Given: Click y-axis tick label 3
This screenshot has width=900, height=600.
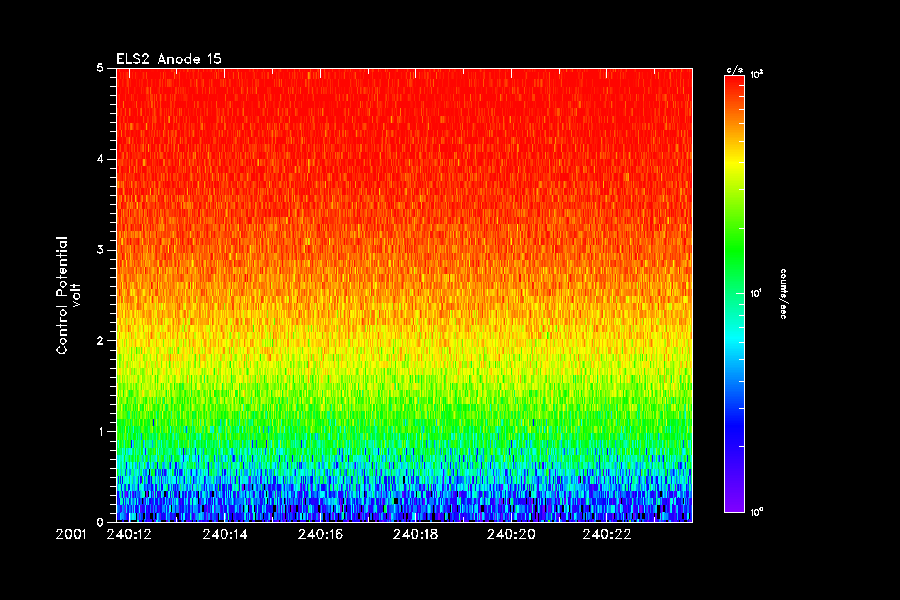Looking at the screenshot, I should coord(100,250).
